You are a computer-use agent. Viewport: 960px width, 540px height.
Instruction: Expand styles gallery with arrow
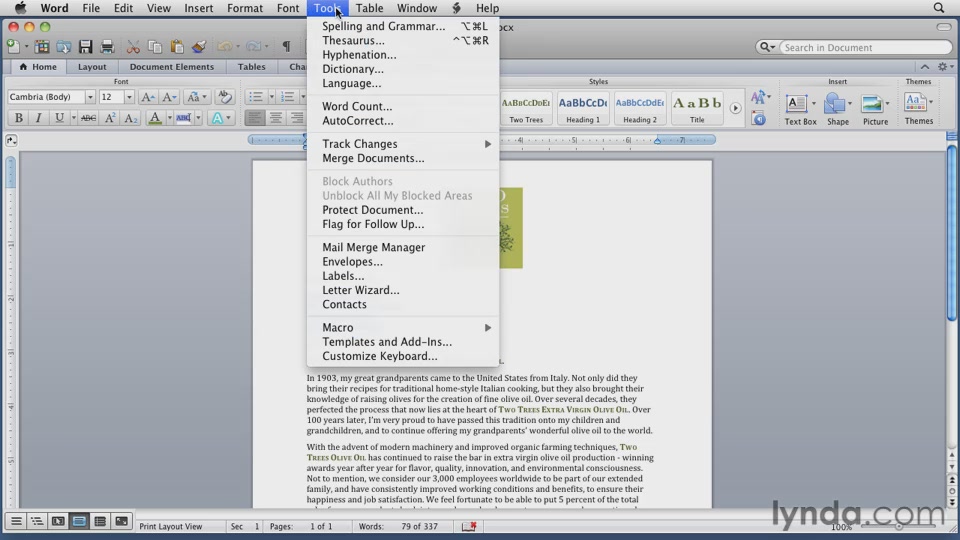(735, 108)
